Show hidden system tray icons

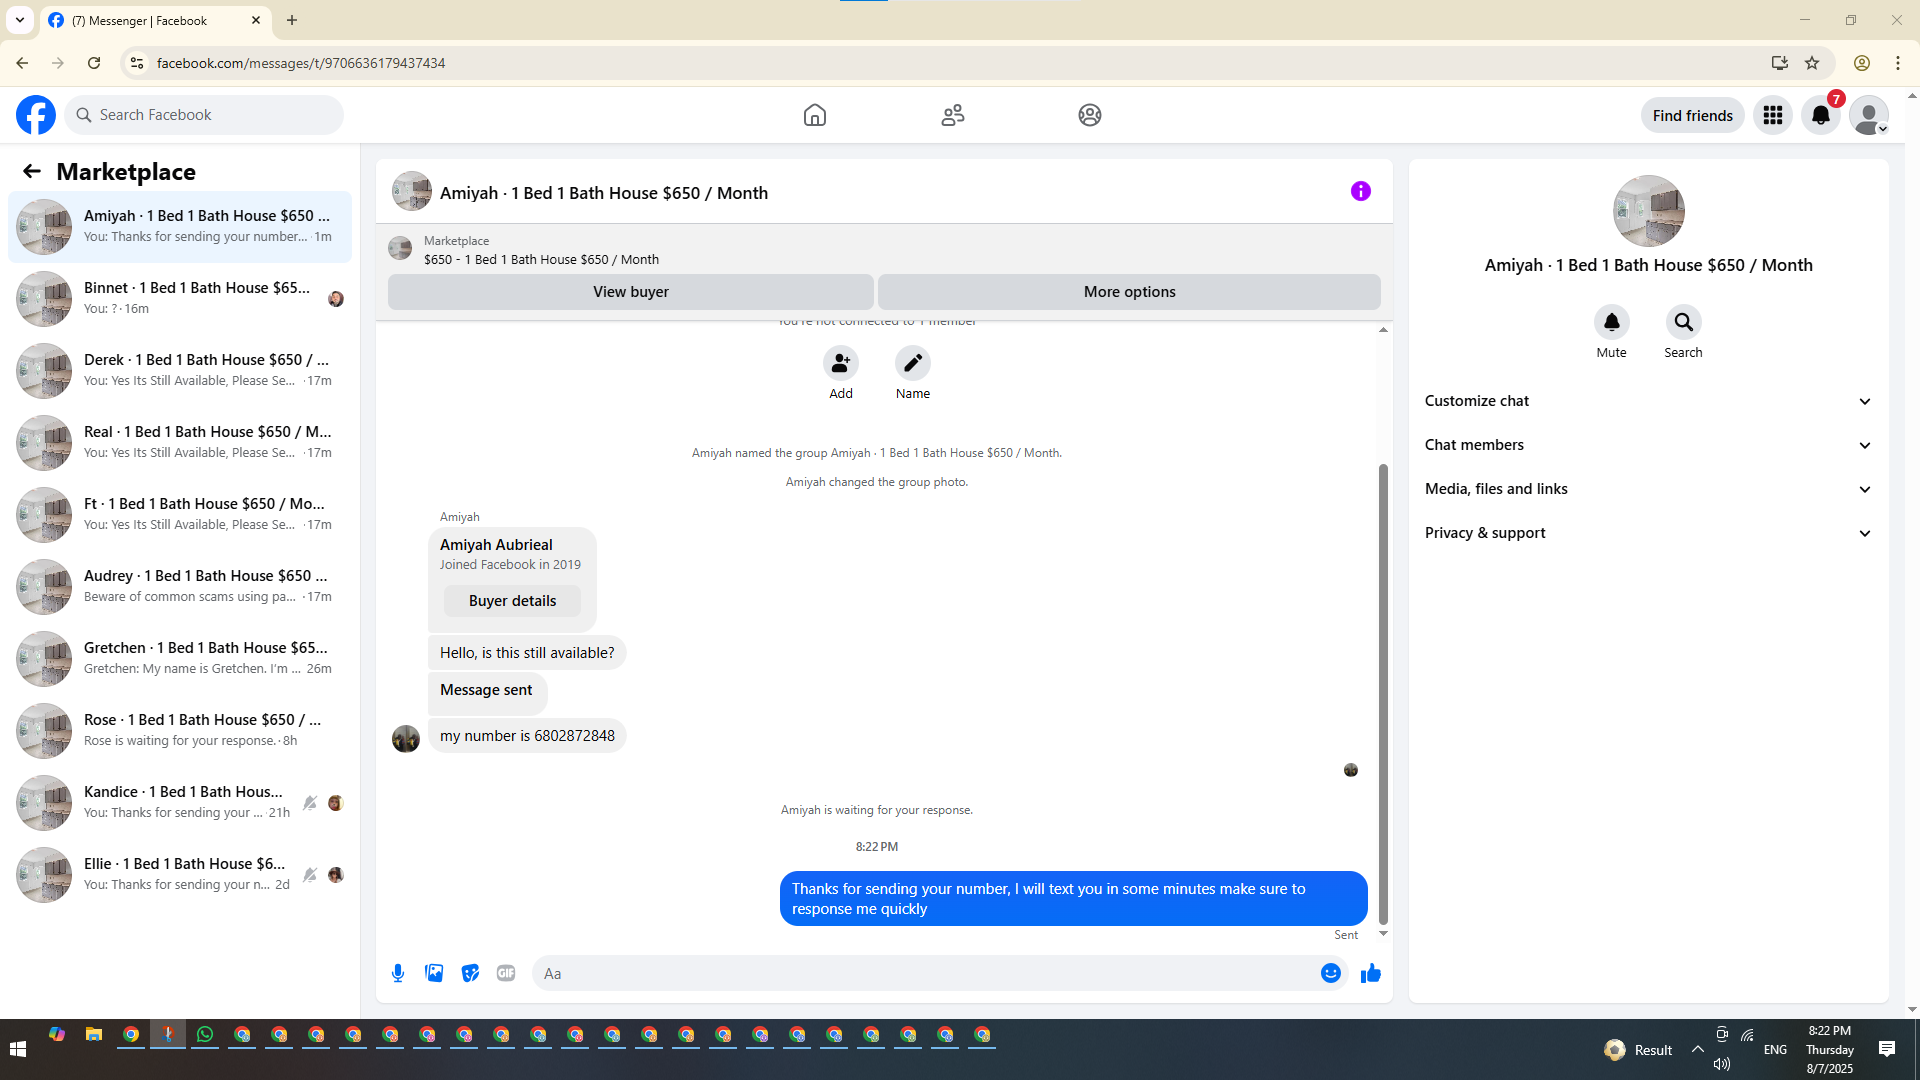coord(1698,1049)
